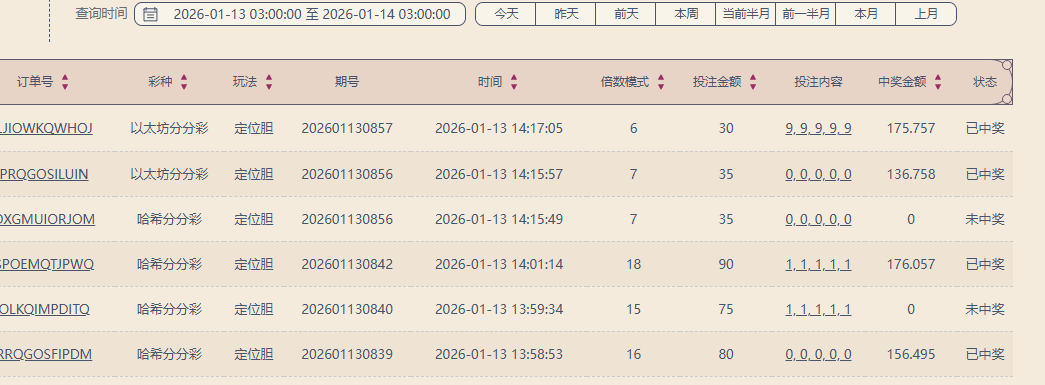
Task: Click bet amount 90
Action: coord(726,264)
